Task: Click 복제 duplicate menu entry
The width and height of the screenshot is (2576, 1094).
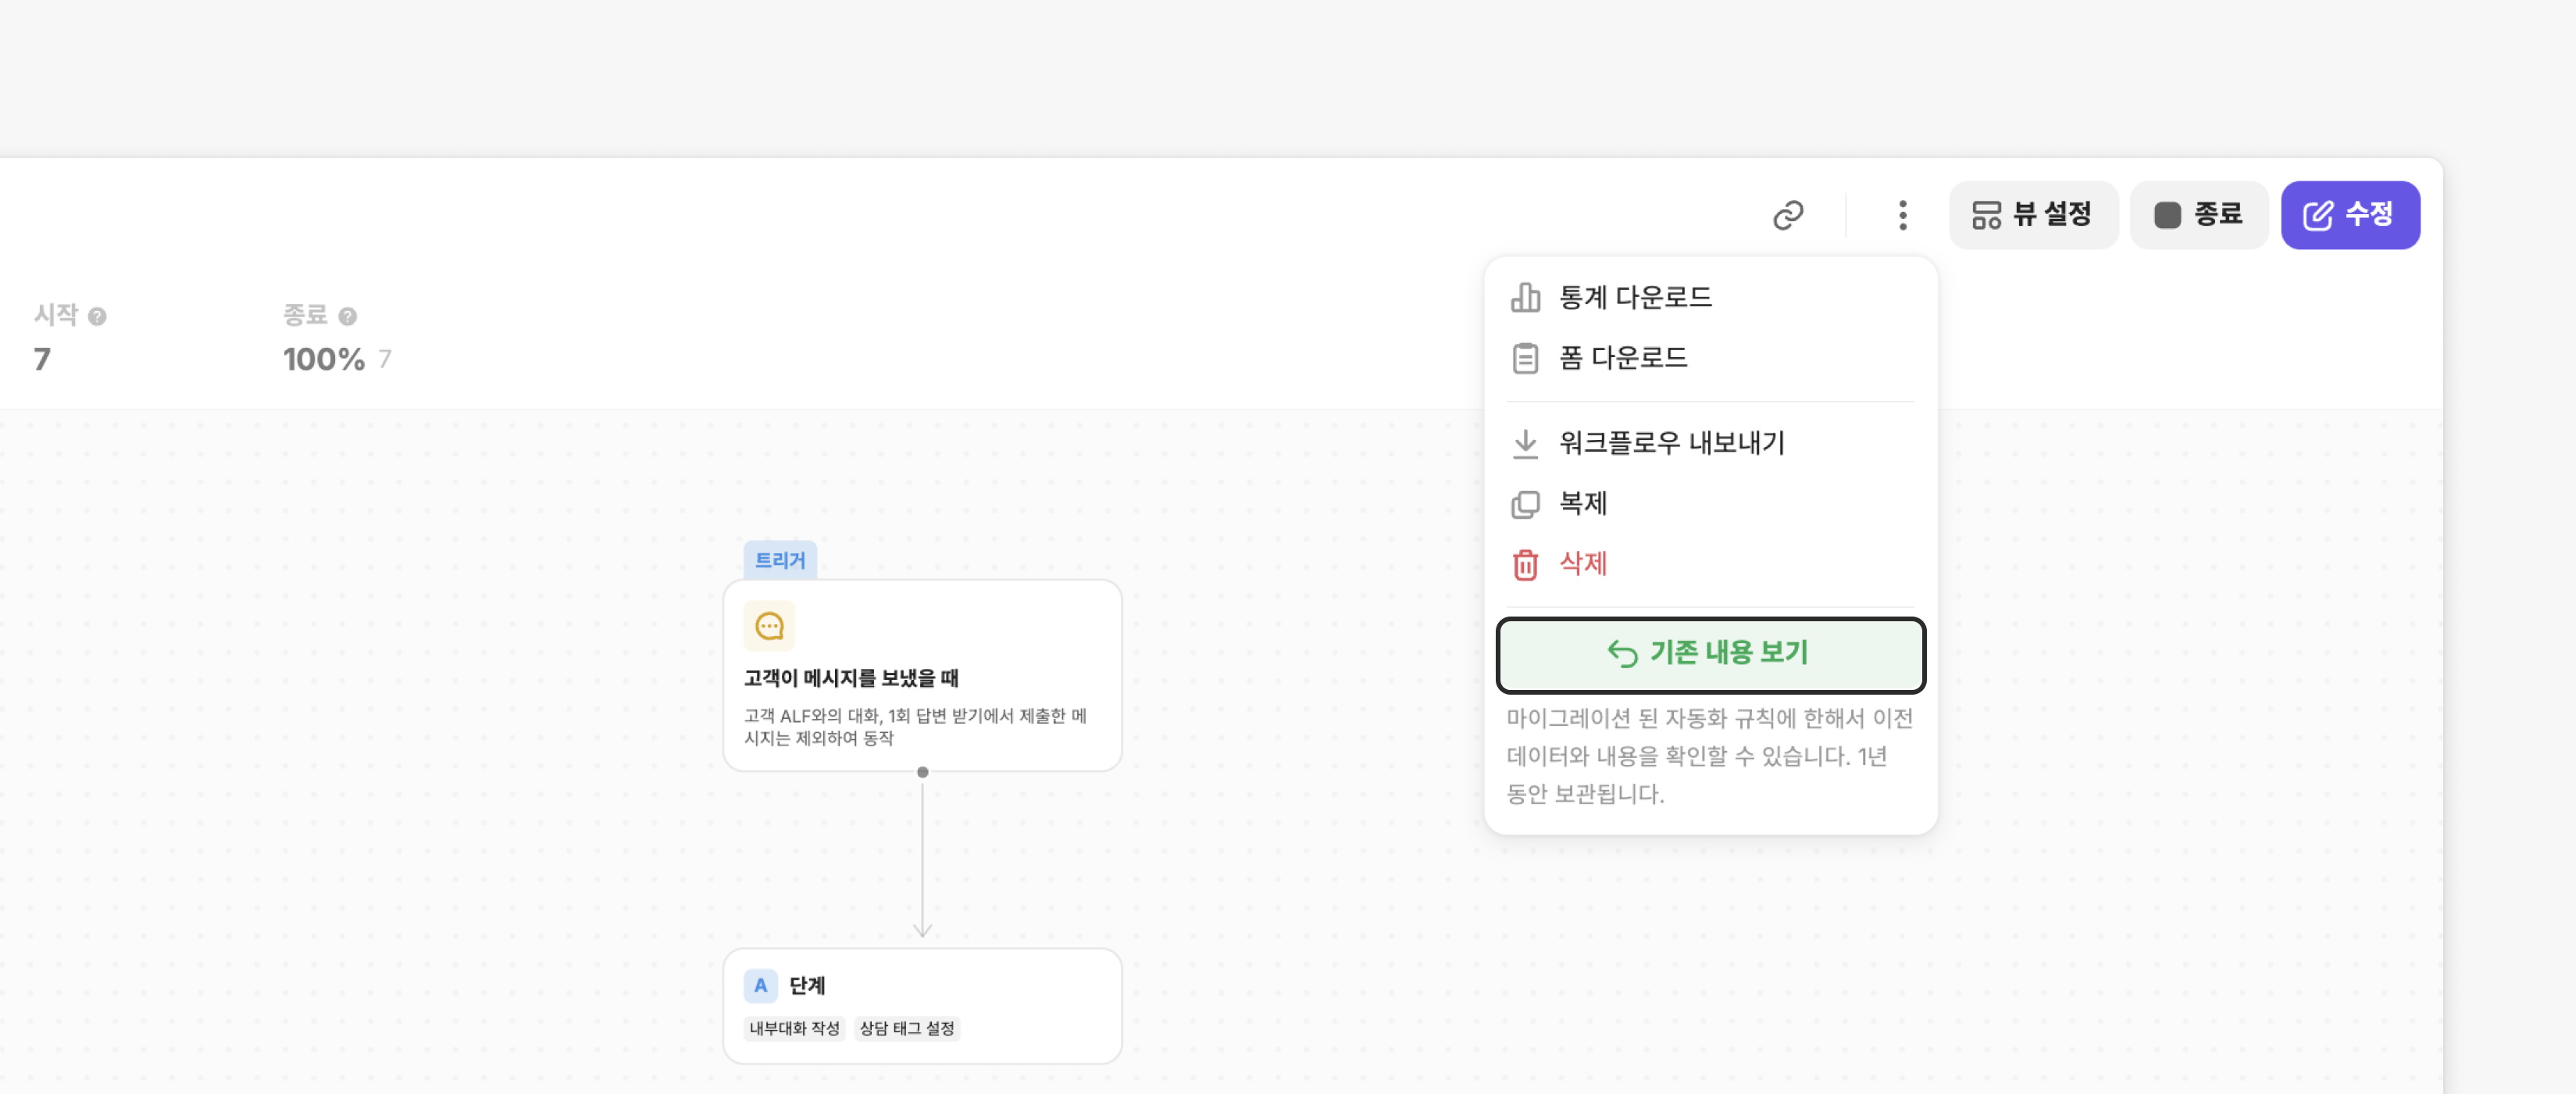Action: (1582, 504)
